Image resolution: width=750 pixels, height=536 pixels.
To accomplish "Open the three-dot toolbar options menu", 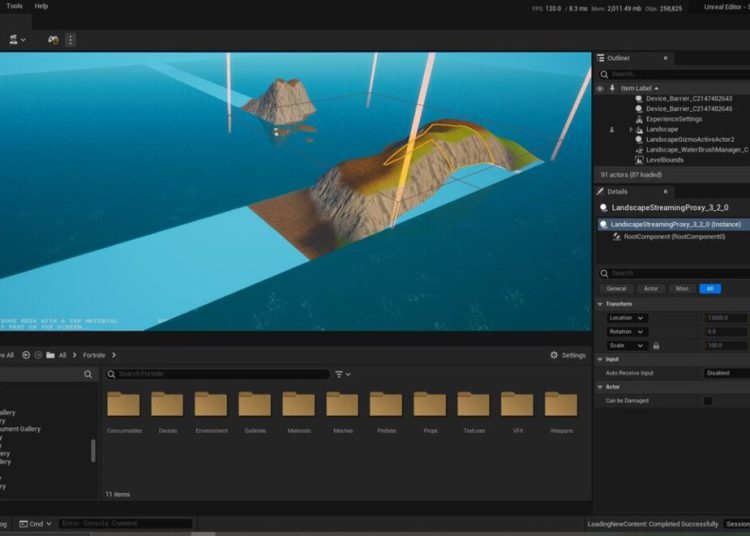I will click(70, 40).
